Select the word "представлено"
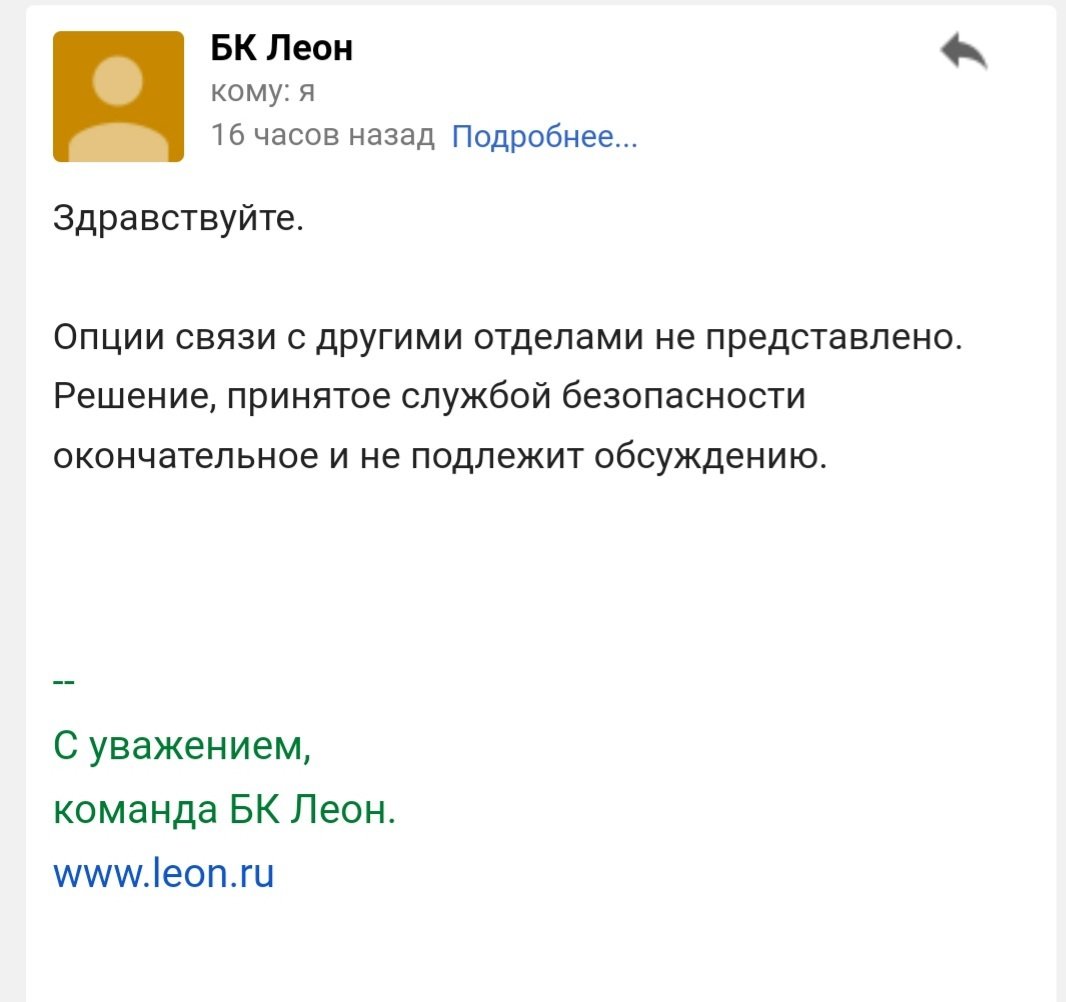This screenshot has width=1066, height=1002. [x=833, y=338]
